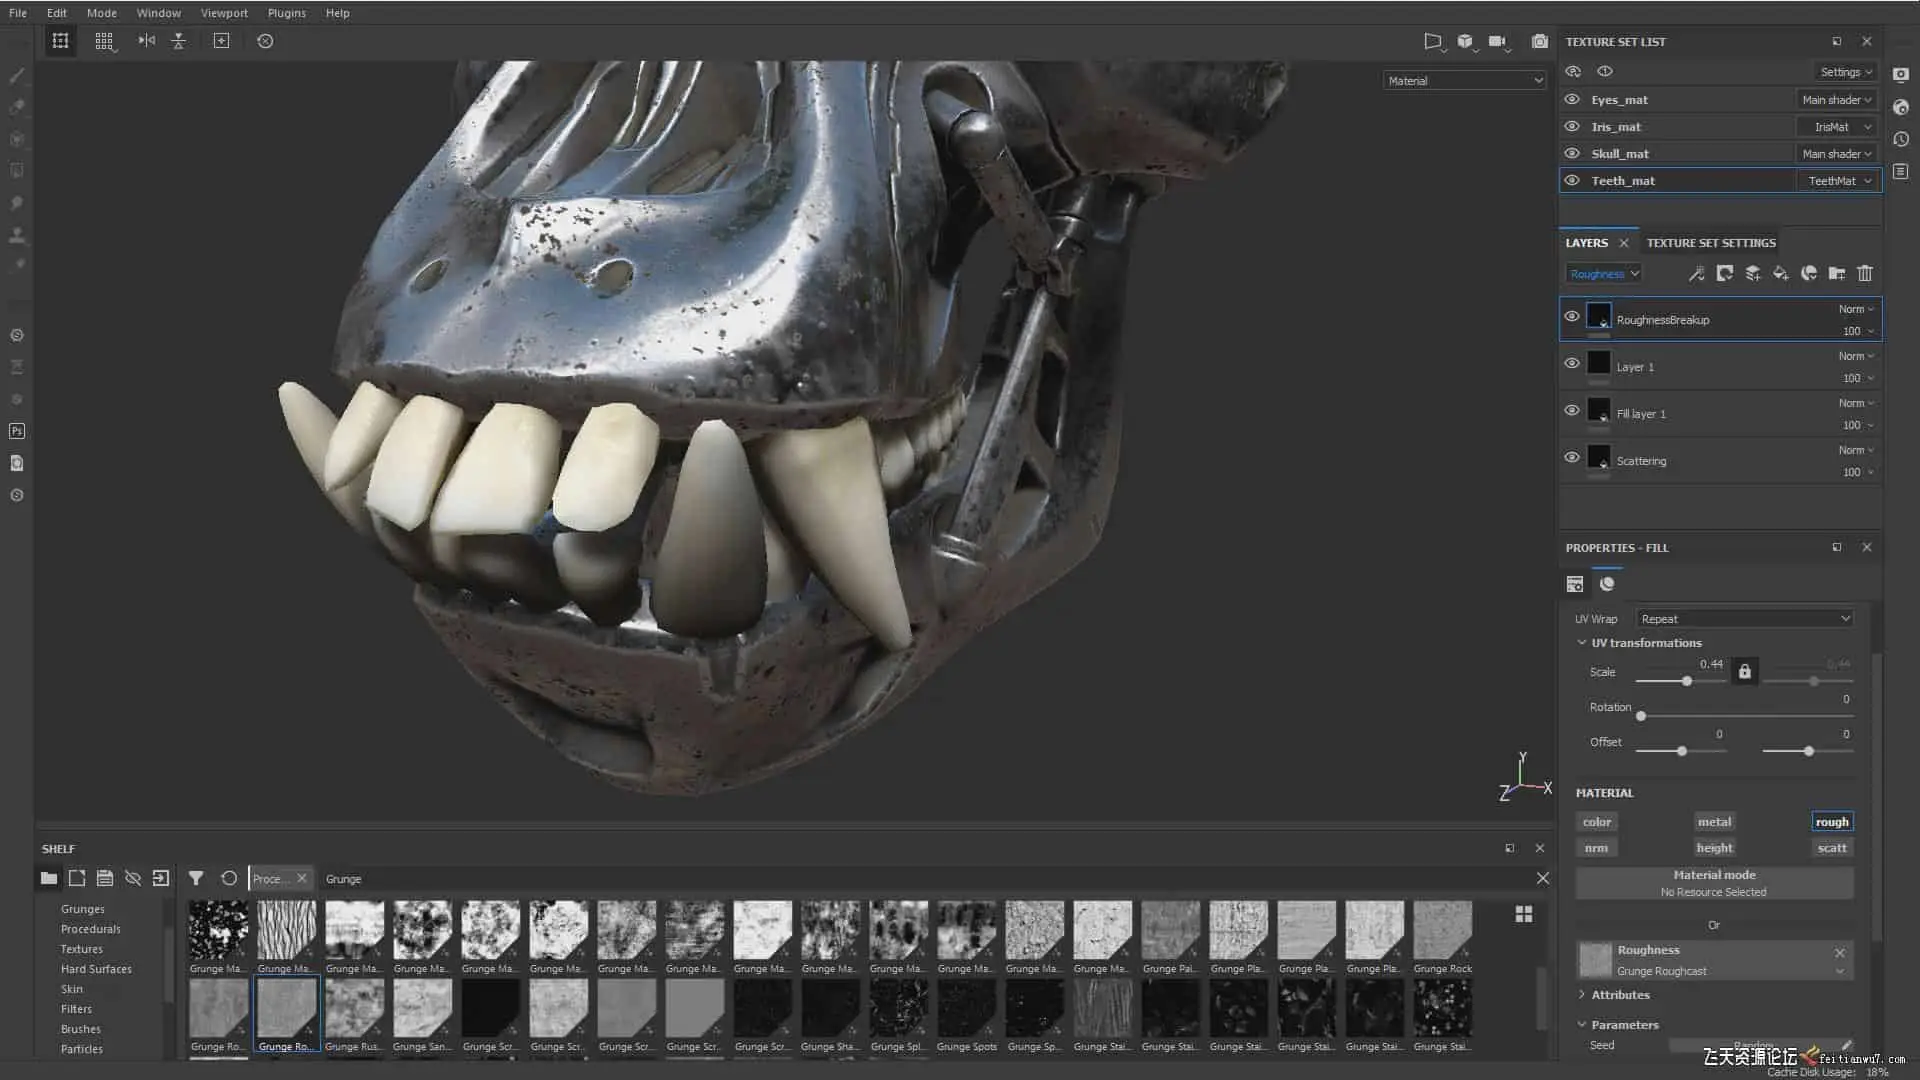
Task: Click the symmetry toggle icon in the top toolbar
Action: (147, 41)
